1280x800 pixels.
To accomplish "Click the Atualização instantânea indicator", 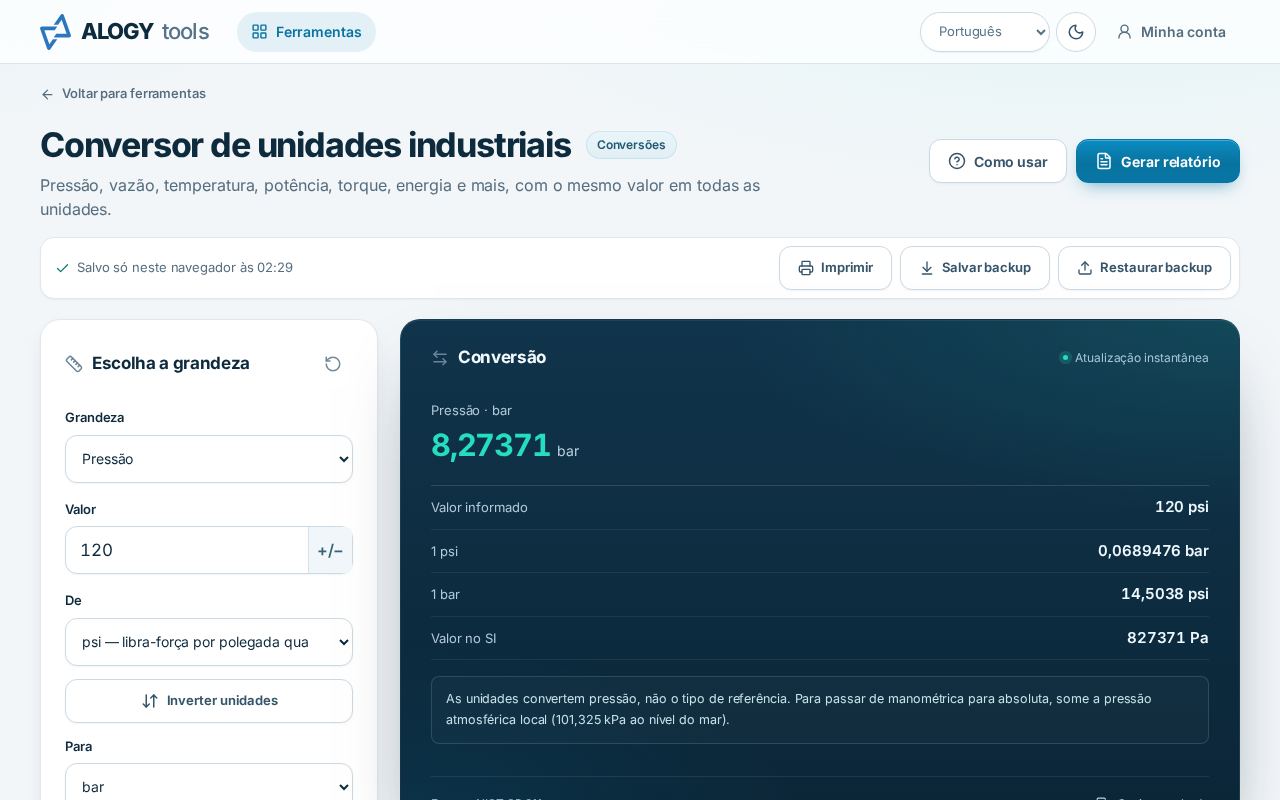I will tap(1134, 358).
